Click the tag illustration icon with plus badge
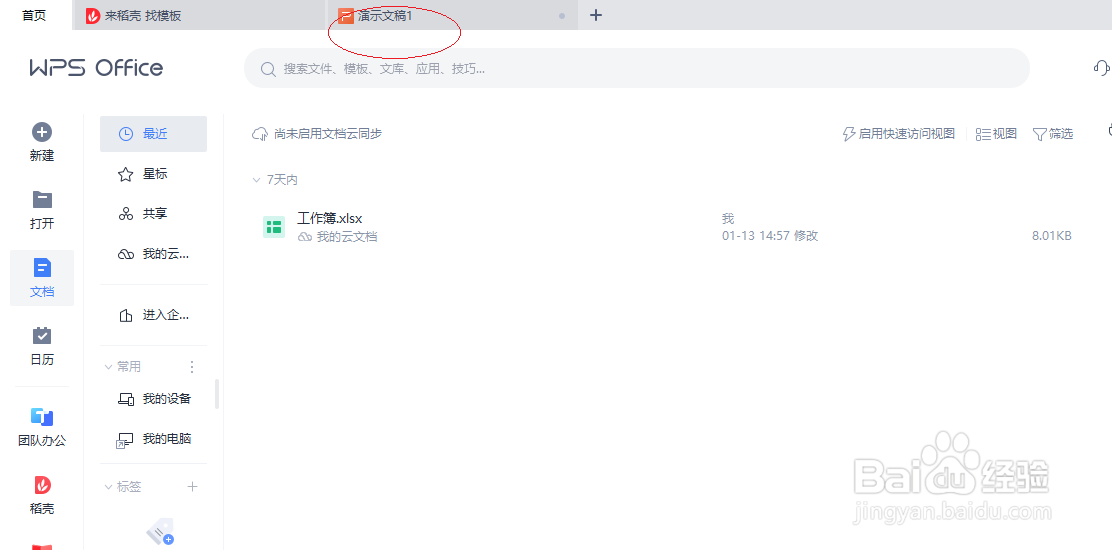This screenshot has width=1112, height=550. click(x=160, y=531)
